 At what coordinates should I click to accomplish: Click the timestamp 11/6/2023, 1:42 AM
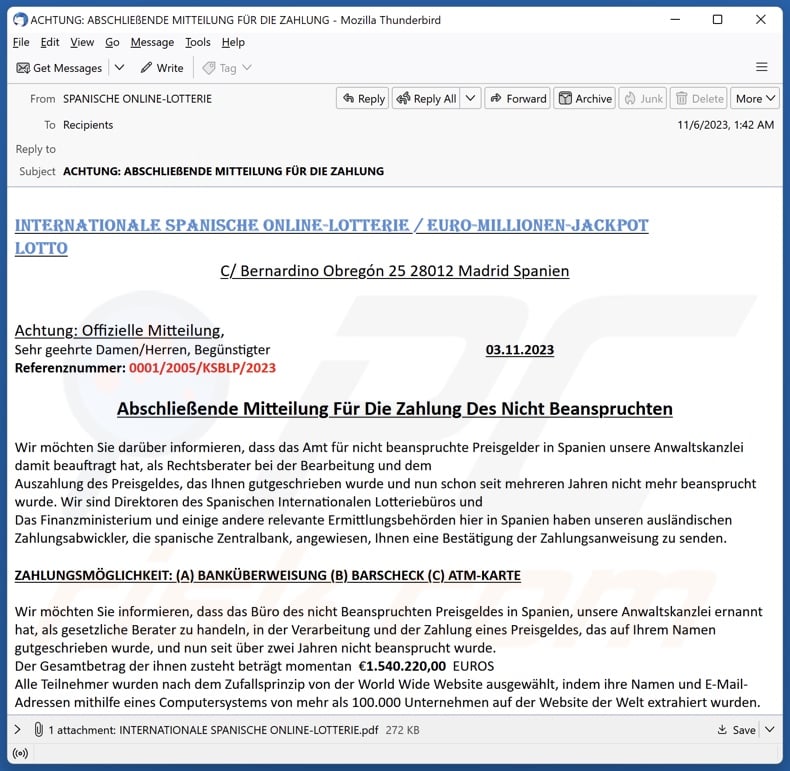(x=726, y=125)
